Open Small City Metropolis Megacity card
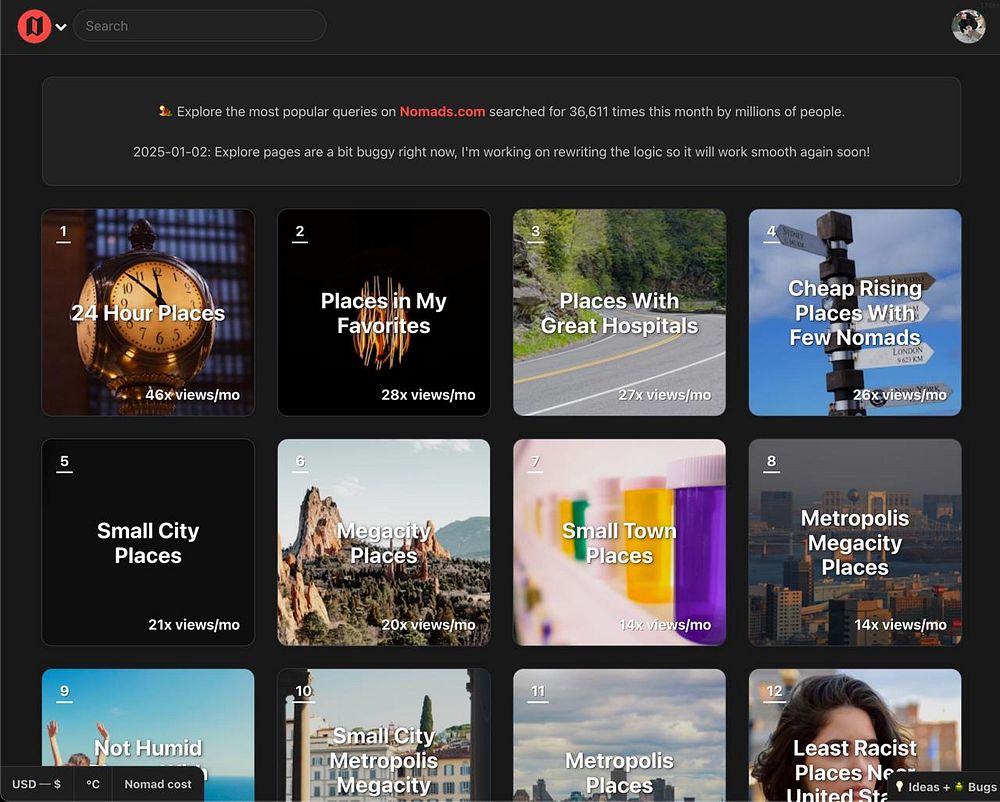1000x802 pixels. tap(384, 735)
